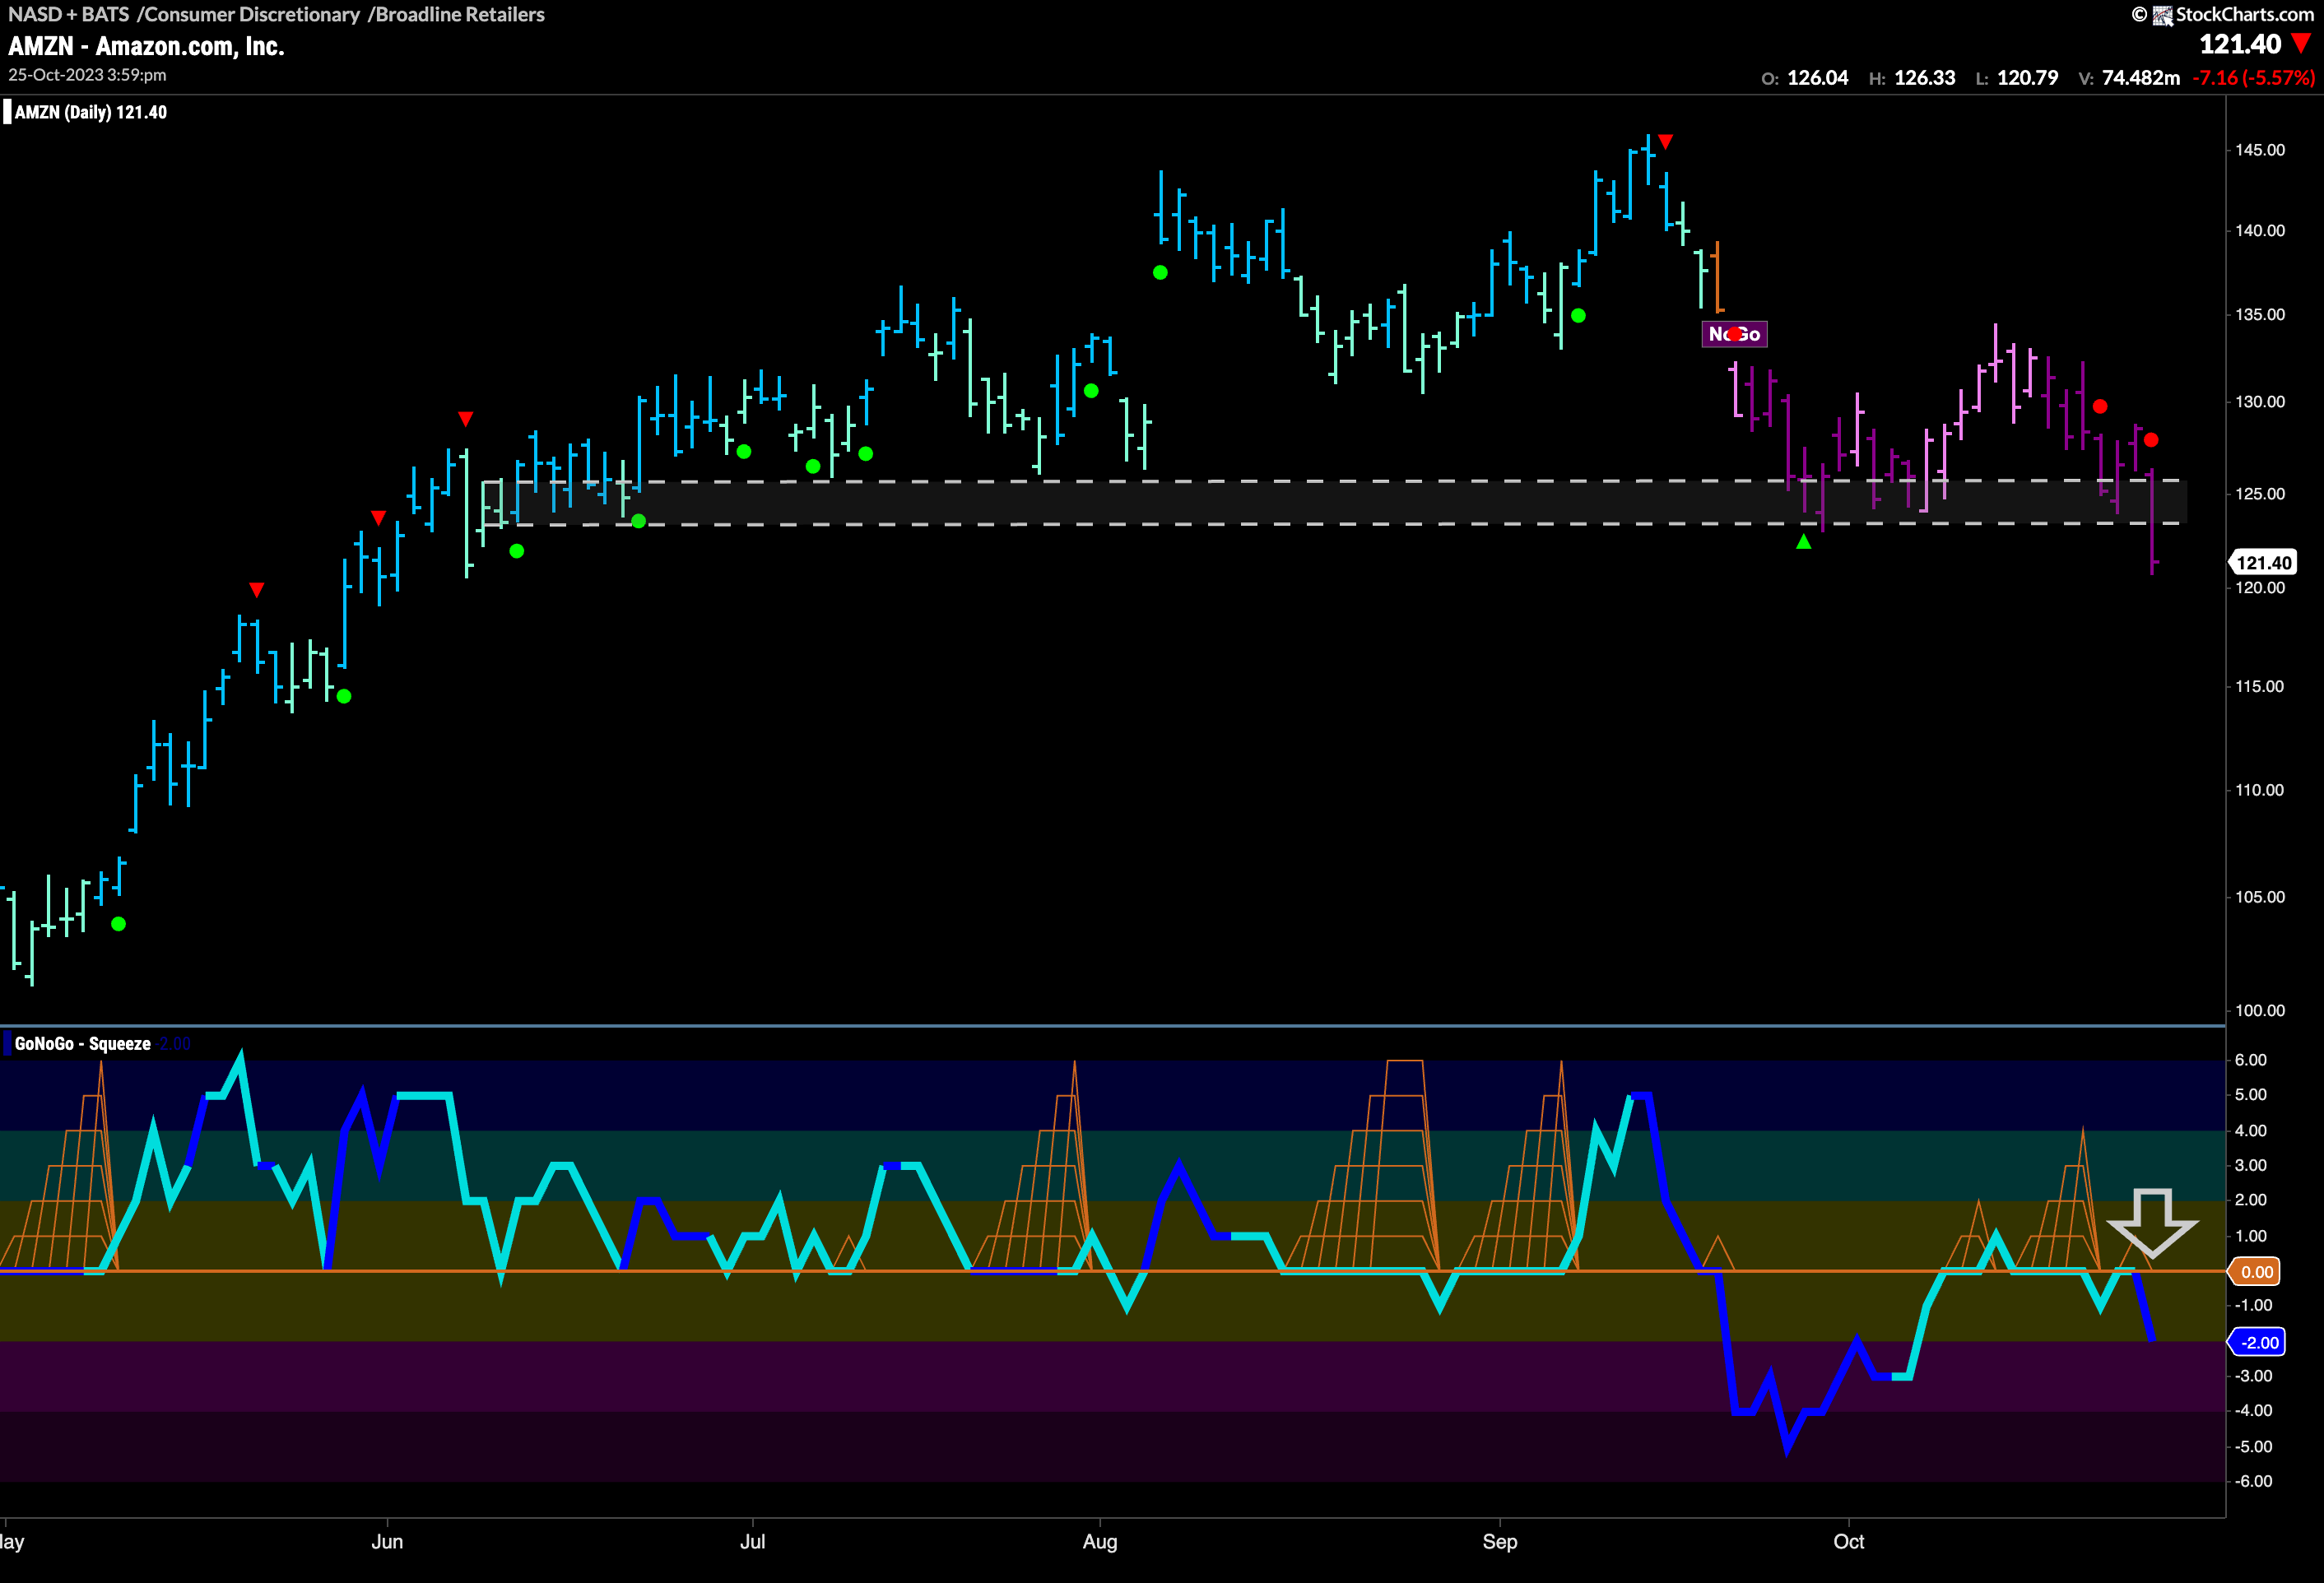Click the GoNoGo - Squeeze panel label

point(82,1044)
